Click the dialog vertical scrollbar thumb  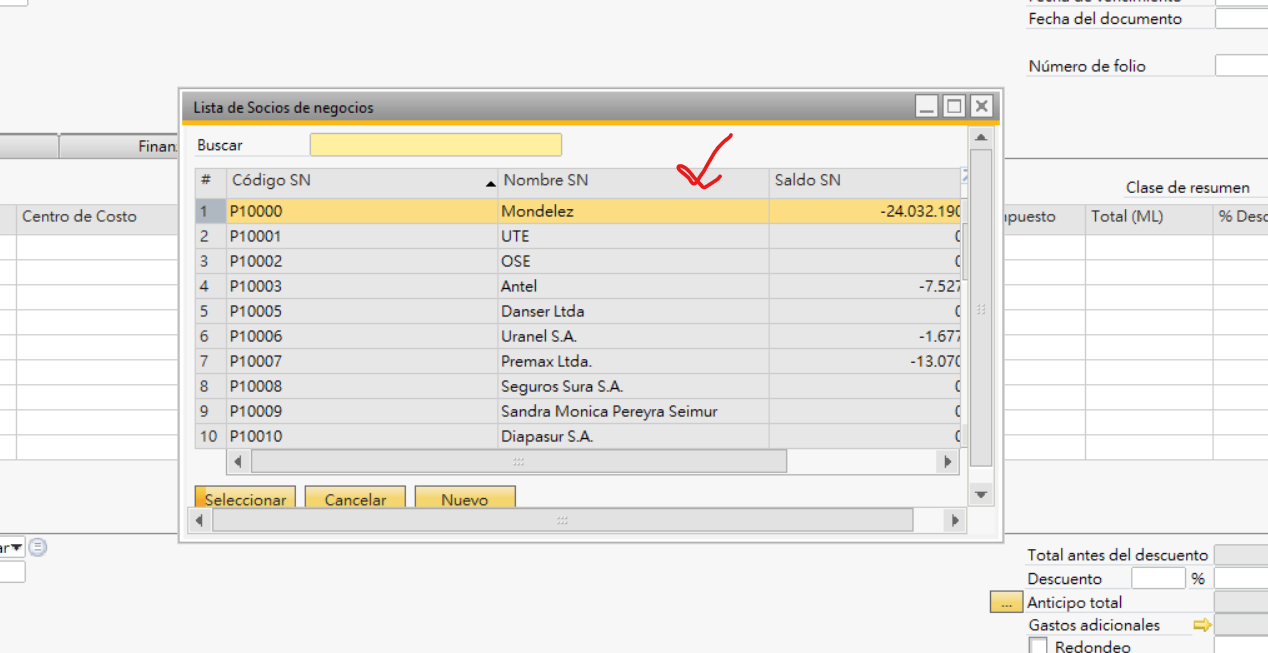(x=981, y=308)
